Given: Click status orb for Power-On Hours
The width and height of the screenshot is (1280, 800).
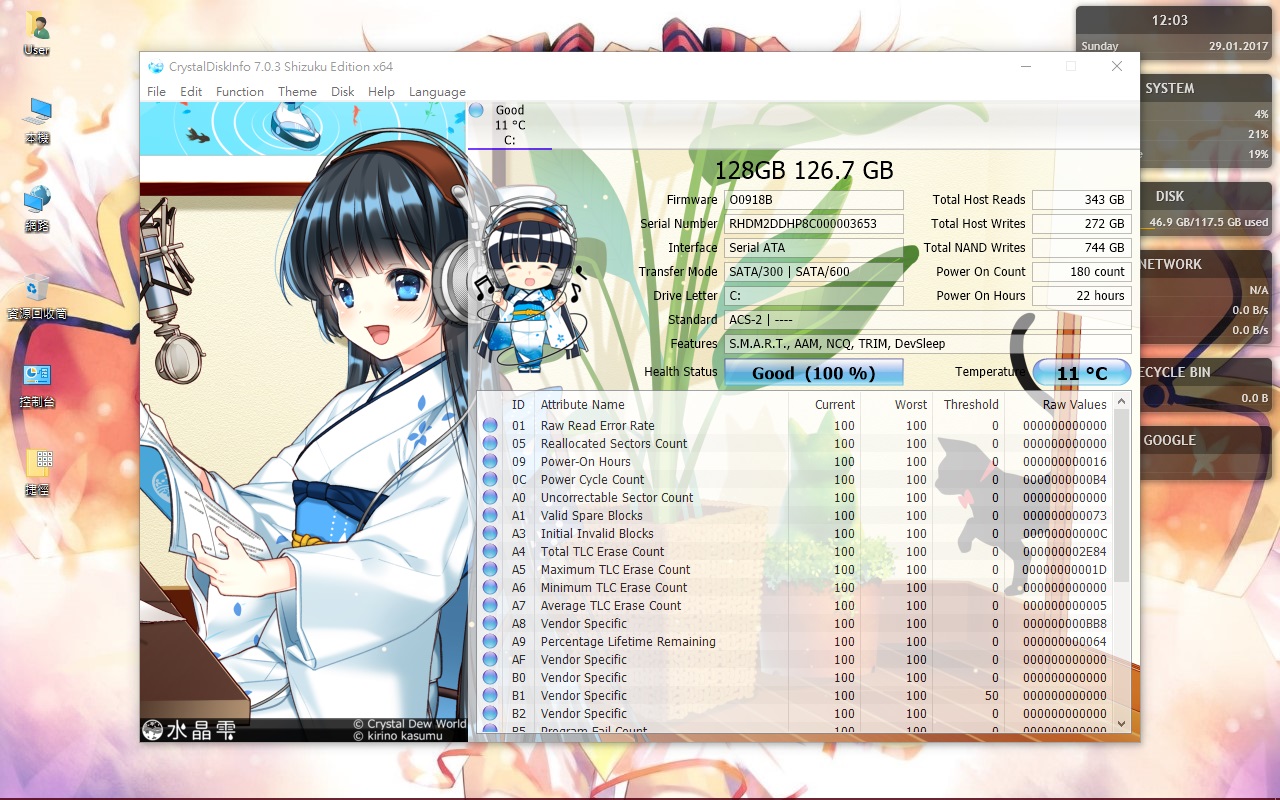Looking at the screenshot, I should point(490,462).
